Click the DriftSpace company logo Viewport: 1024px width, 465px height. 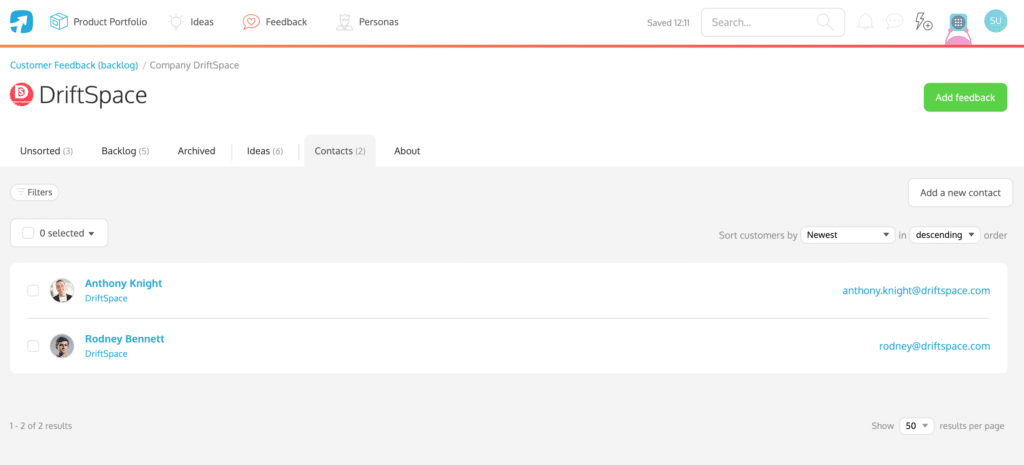21,95
